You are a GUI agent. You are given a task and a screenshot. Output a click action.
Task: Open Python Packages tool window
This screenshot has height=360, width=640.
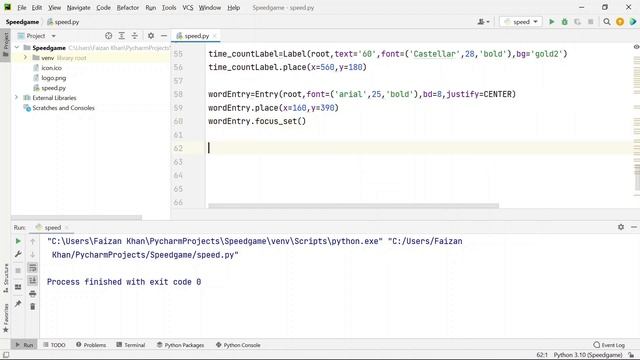tap(180, 345)
